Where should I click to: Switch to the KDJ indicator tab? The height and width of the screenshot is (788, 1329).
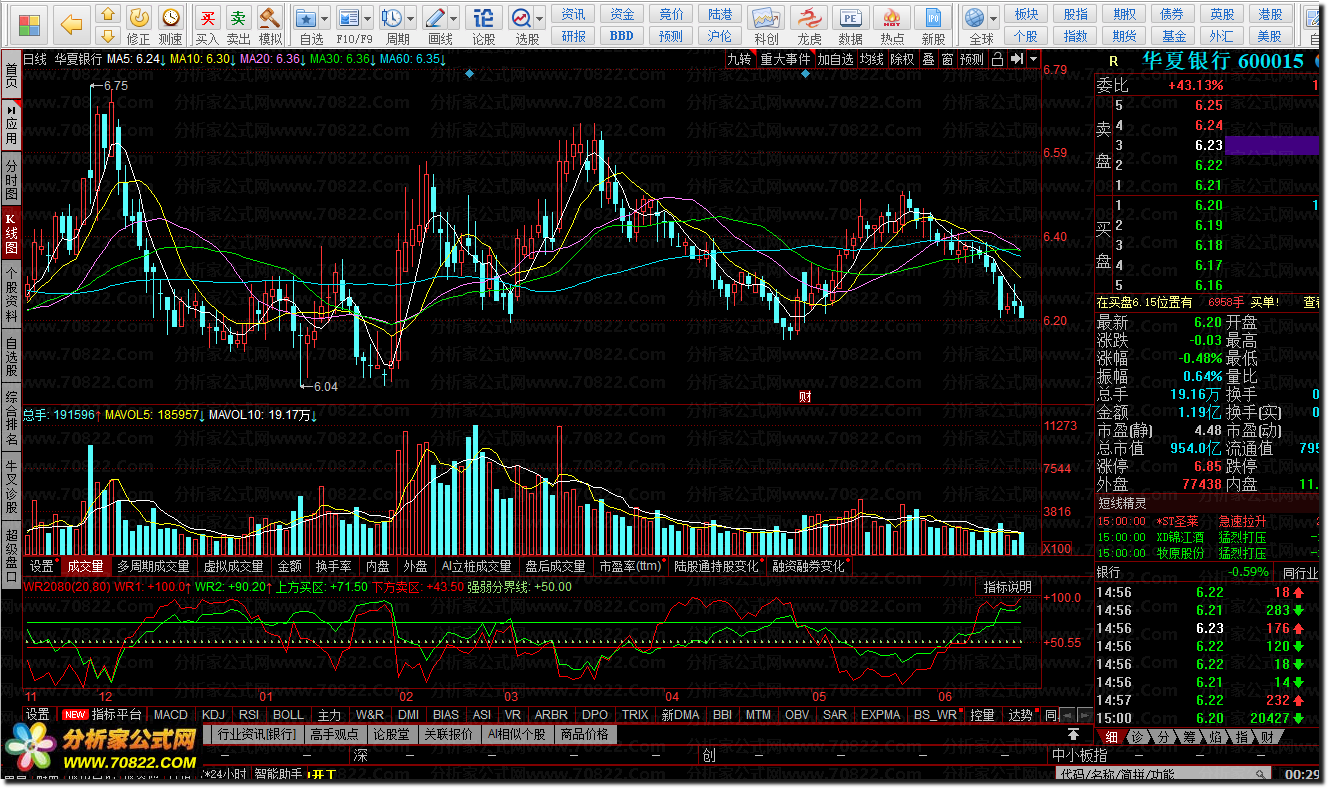tap(213, 714)
